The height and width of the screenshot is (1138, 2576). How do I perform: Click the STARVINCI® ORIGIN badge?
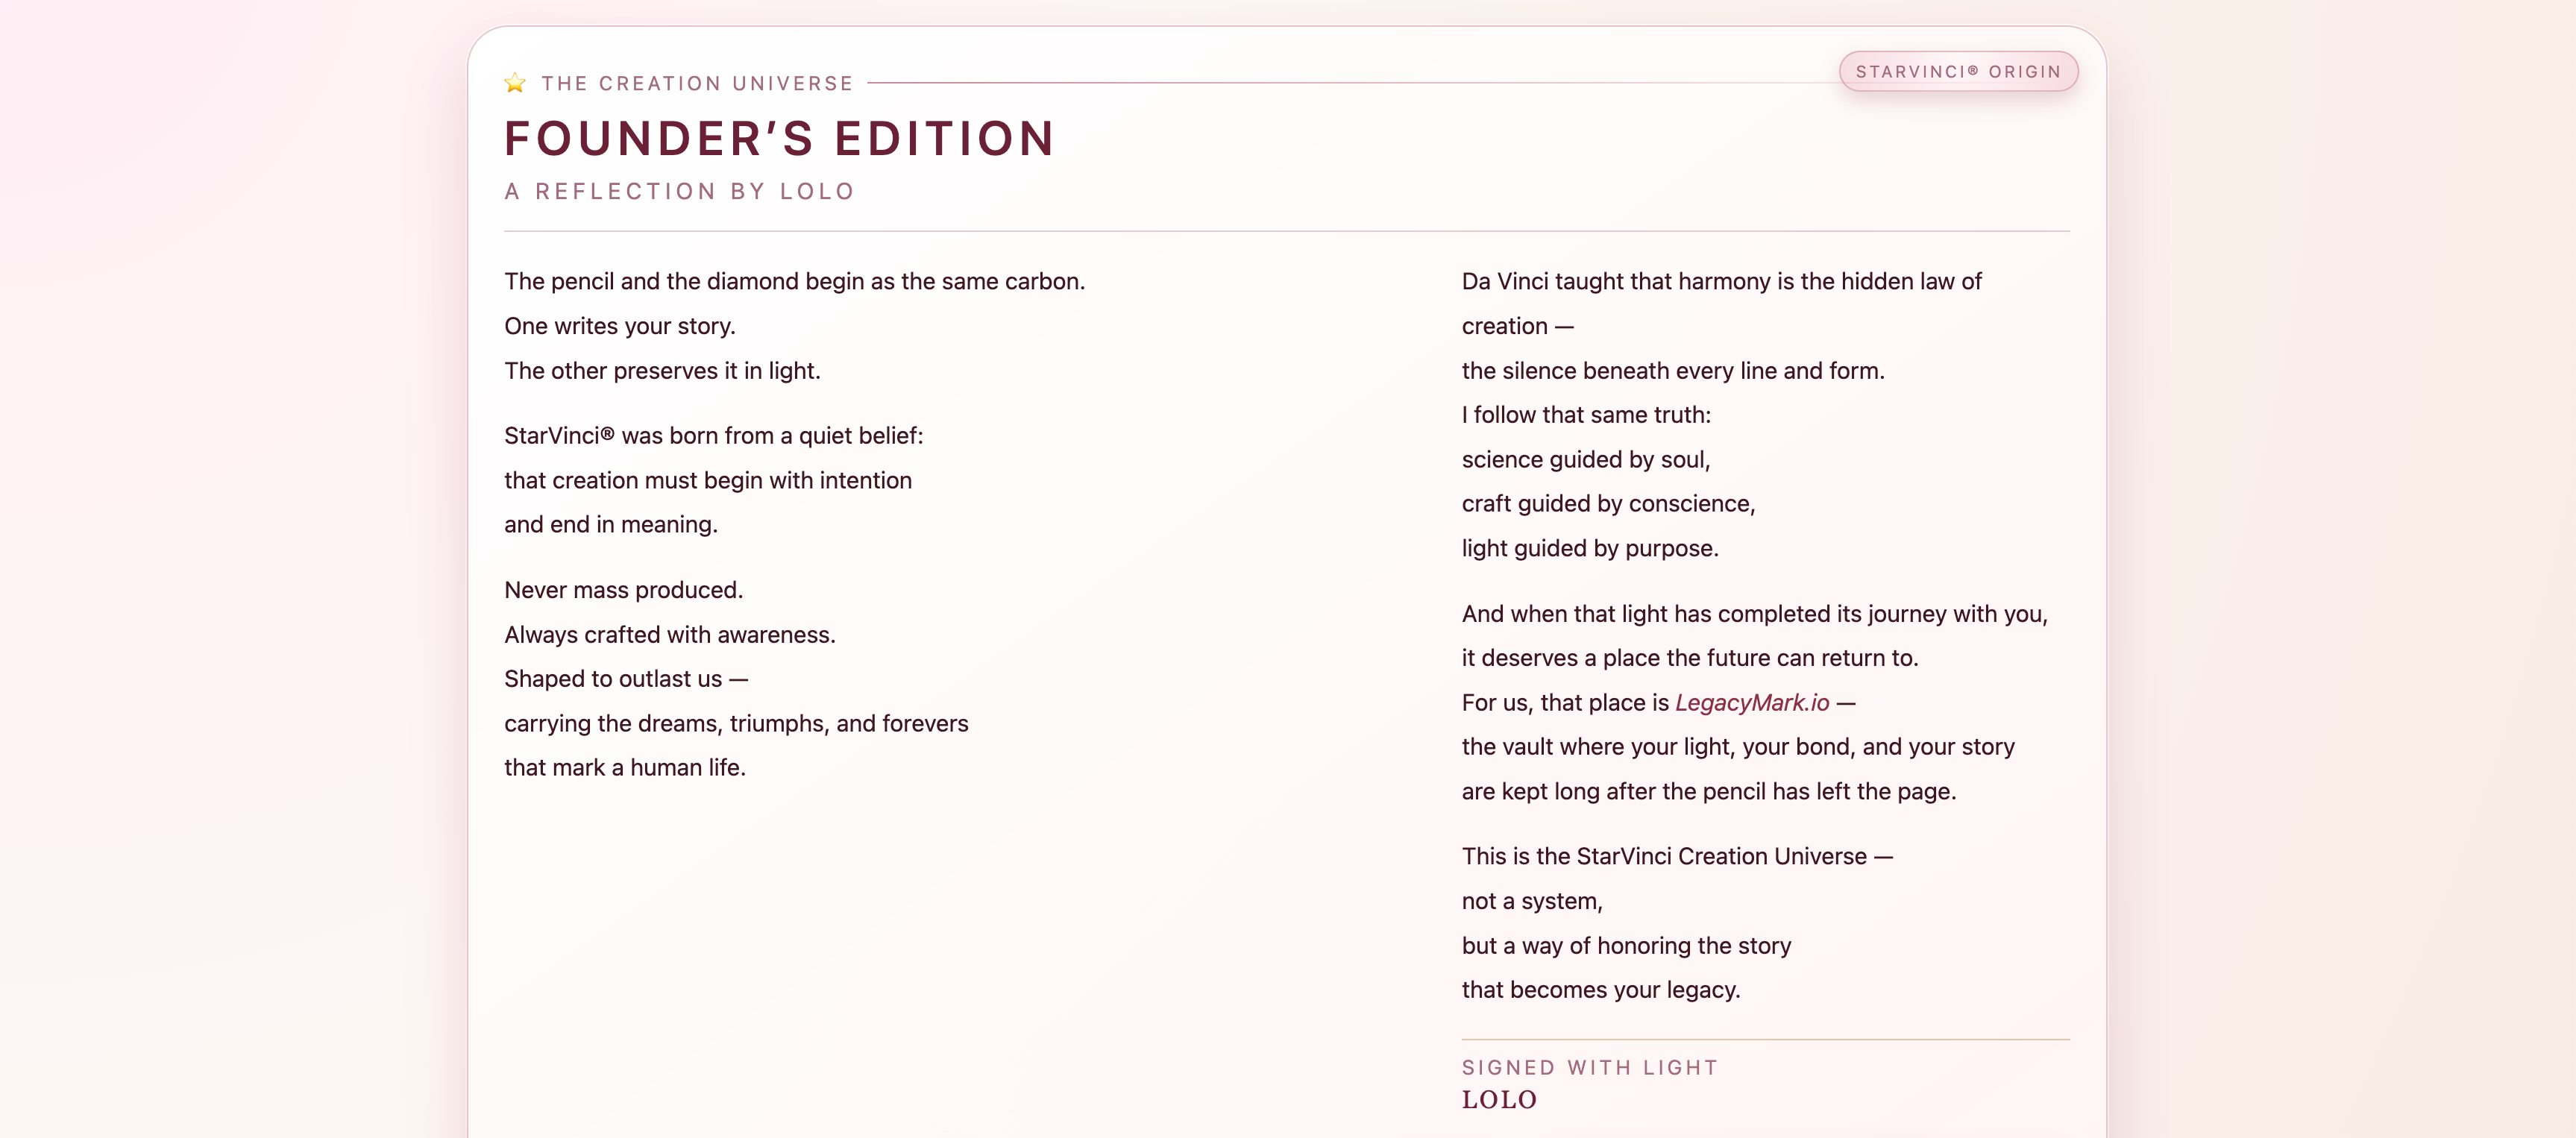coord(1957,72)
